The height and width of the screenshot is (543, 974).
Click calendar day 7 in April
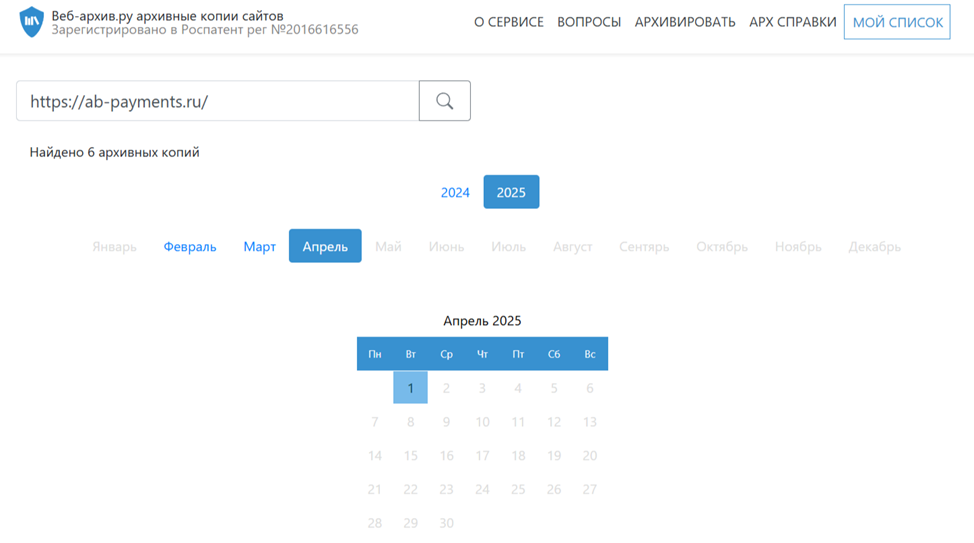point(375,422)
